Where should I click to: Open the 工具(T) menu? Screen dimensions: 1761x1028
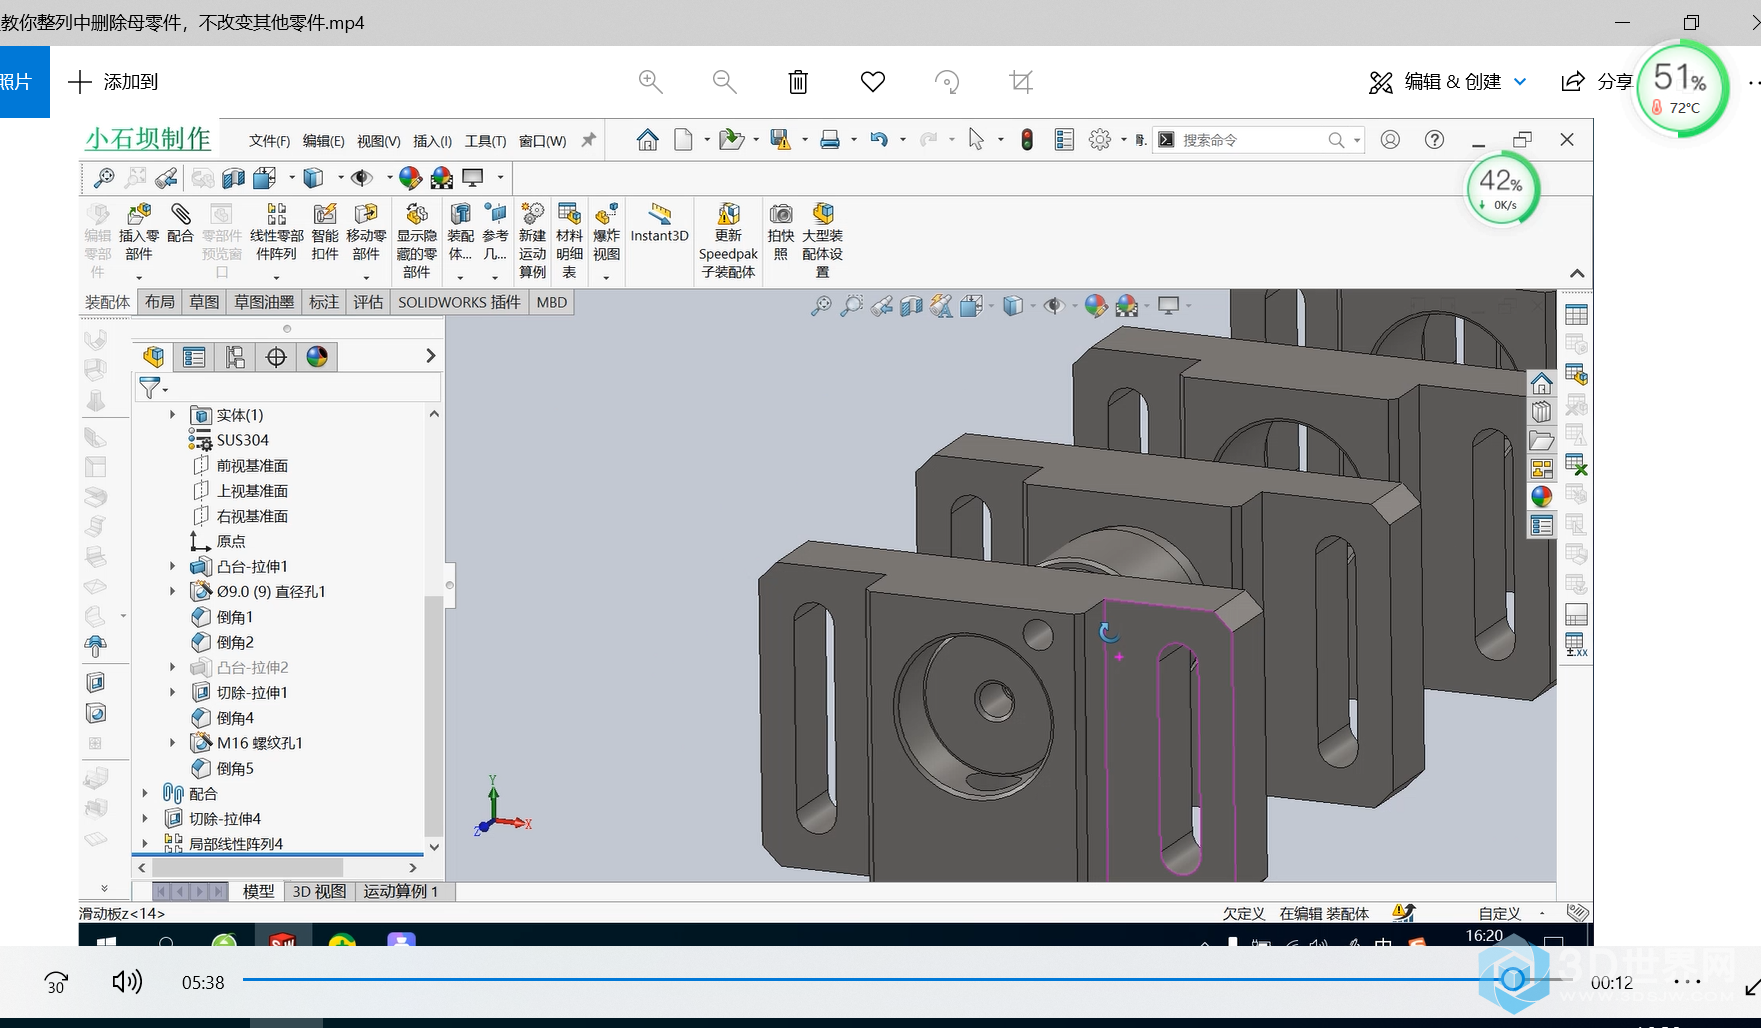tap(485, 141)
